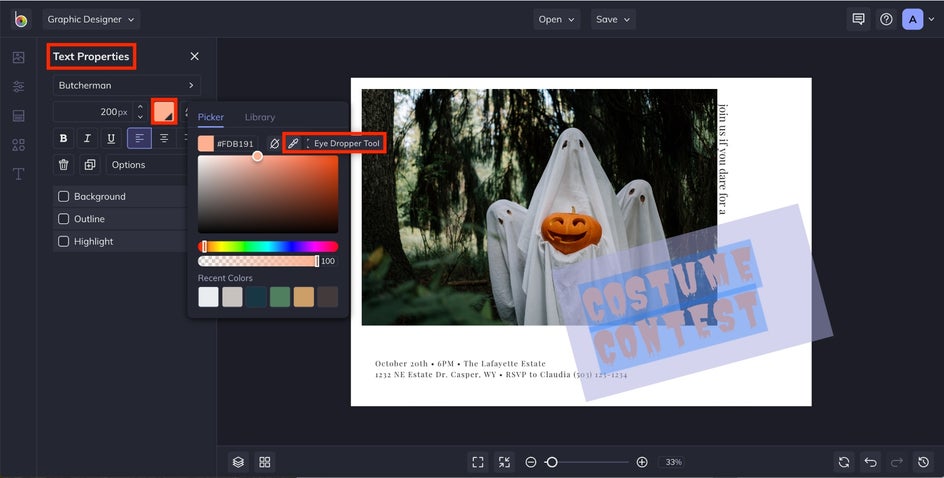This screenshot has height=478, width=944.
Task: Select the Text tool in left sidebar
Action: click(x=18, y=174)
